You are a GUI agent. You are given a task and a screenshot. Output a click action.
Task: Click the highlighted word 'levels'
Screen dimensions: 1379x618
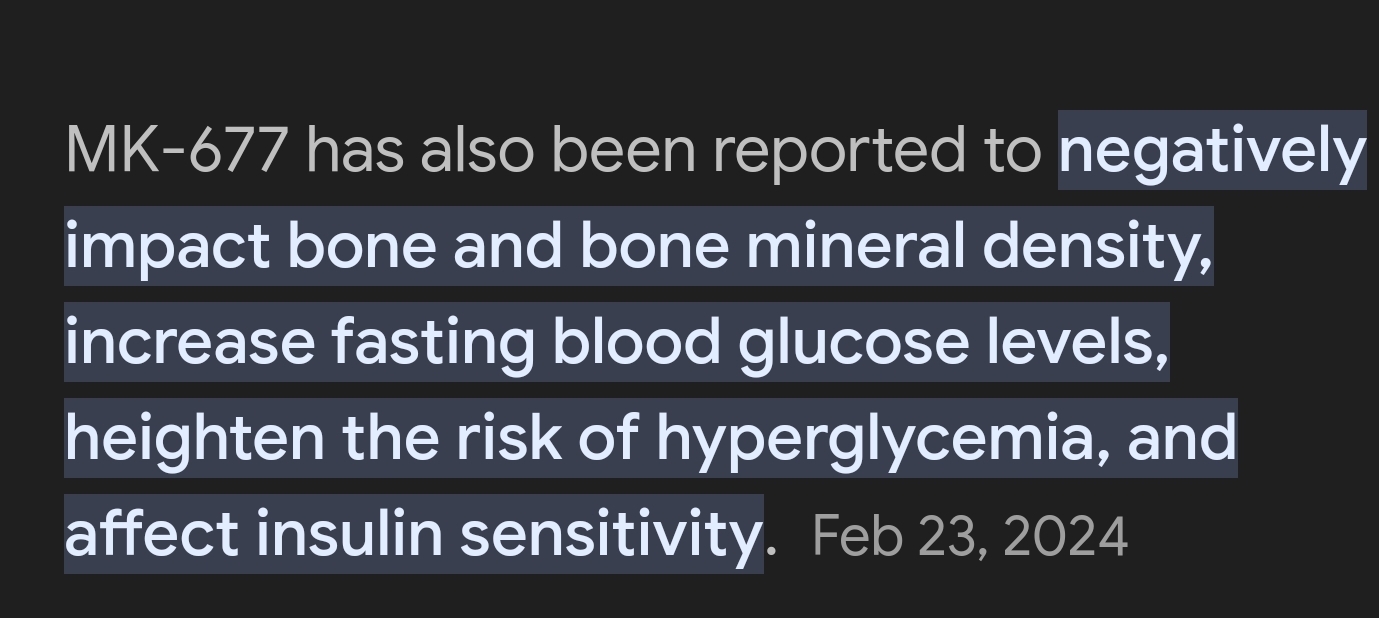point(1077,342)
